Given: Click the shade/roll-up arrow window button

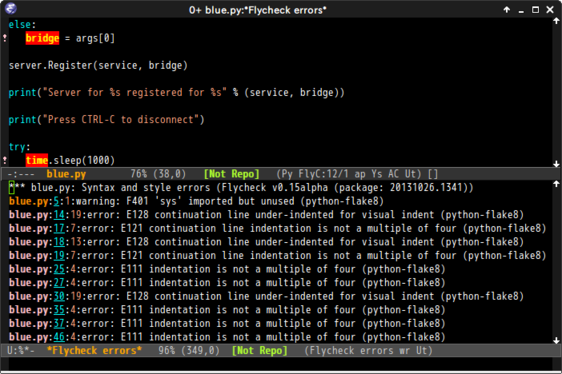Looking at the screenshot, I should (506, 10).
